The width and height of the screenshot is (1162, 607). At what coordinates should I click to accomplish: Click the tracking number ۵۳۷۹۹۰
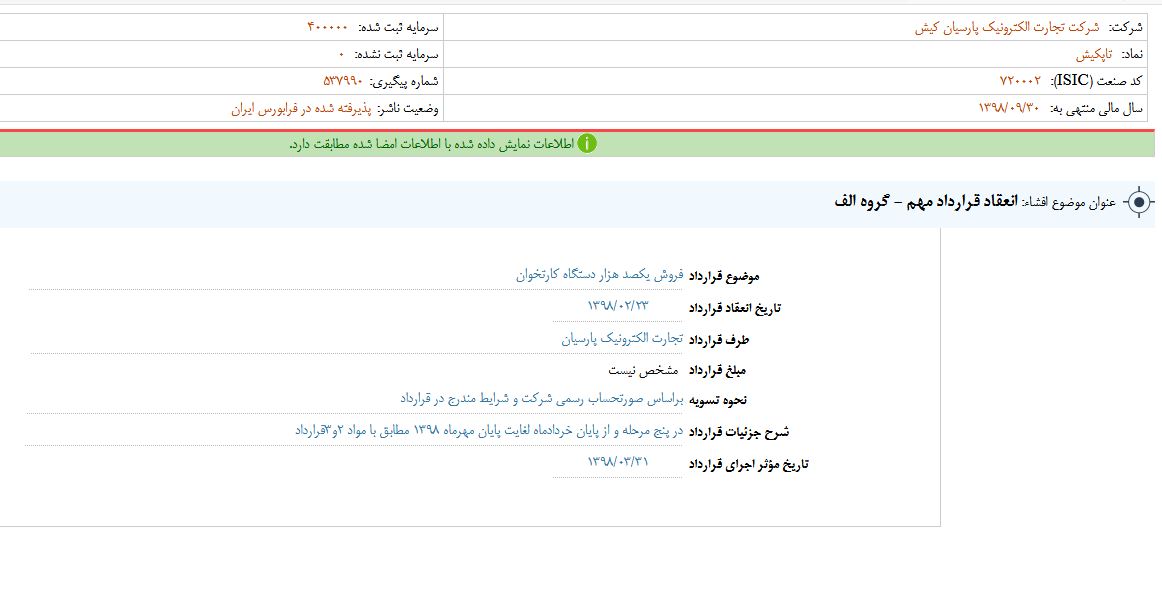[x=342, y=81]
